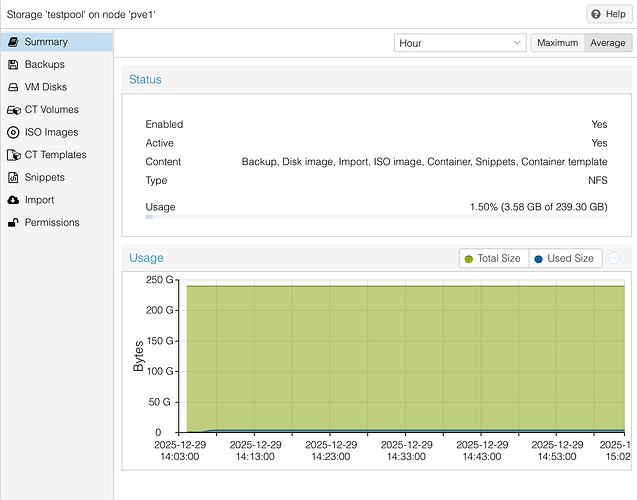Click the storage Usage progress bar
Screen dimensions: 637x500
375,216
